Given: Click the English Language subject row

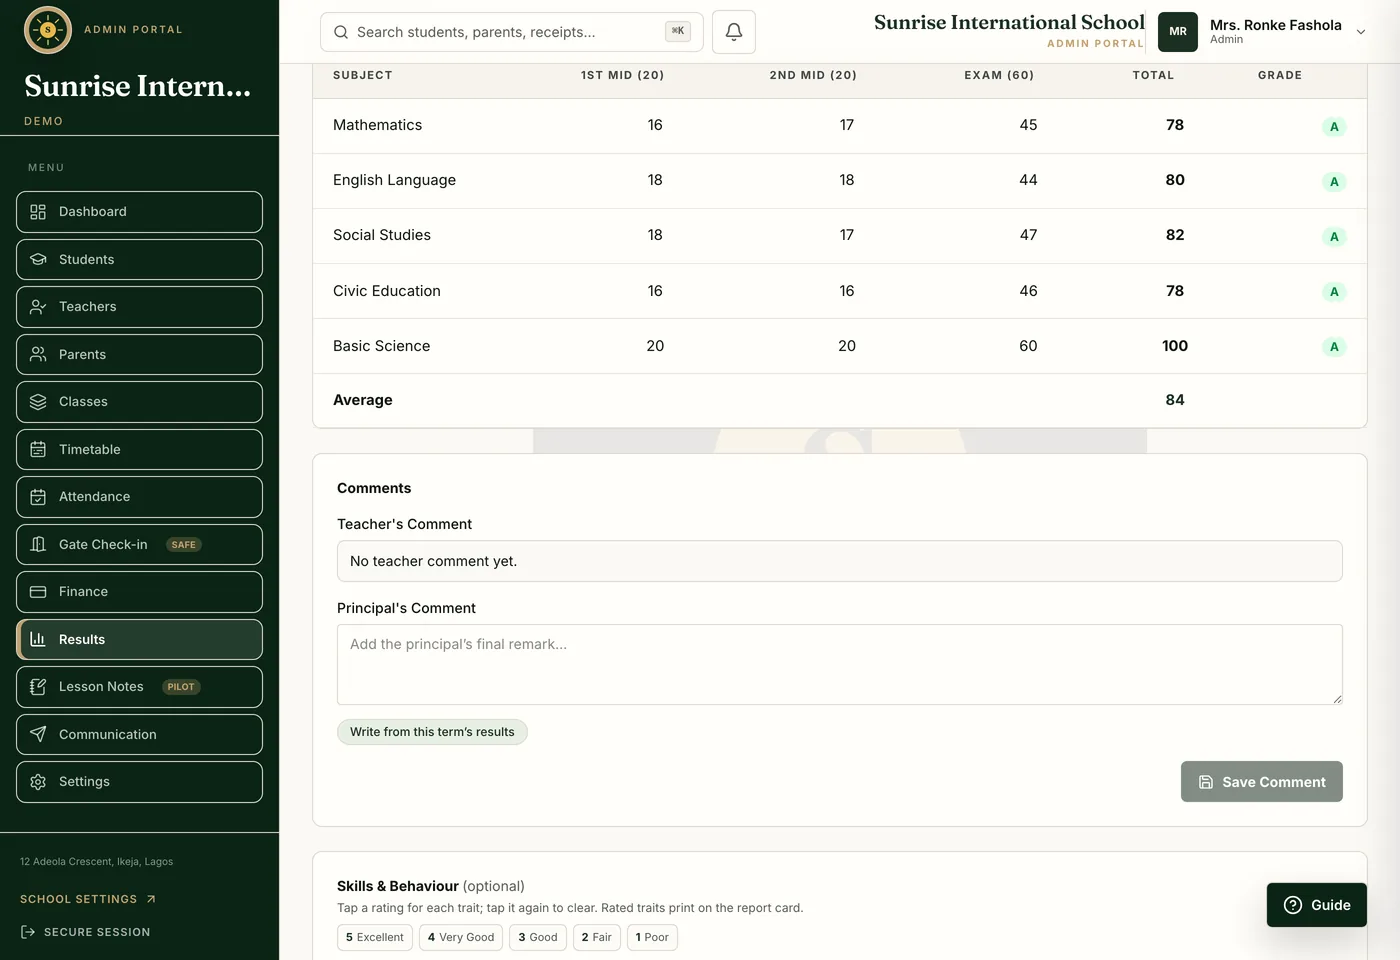Looking at the screenshot, I should pyautogui.click(x=840, y=181).
